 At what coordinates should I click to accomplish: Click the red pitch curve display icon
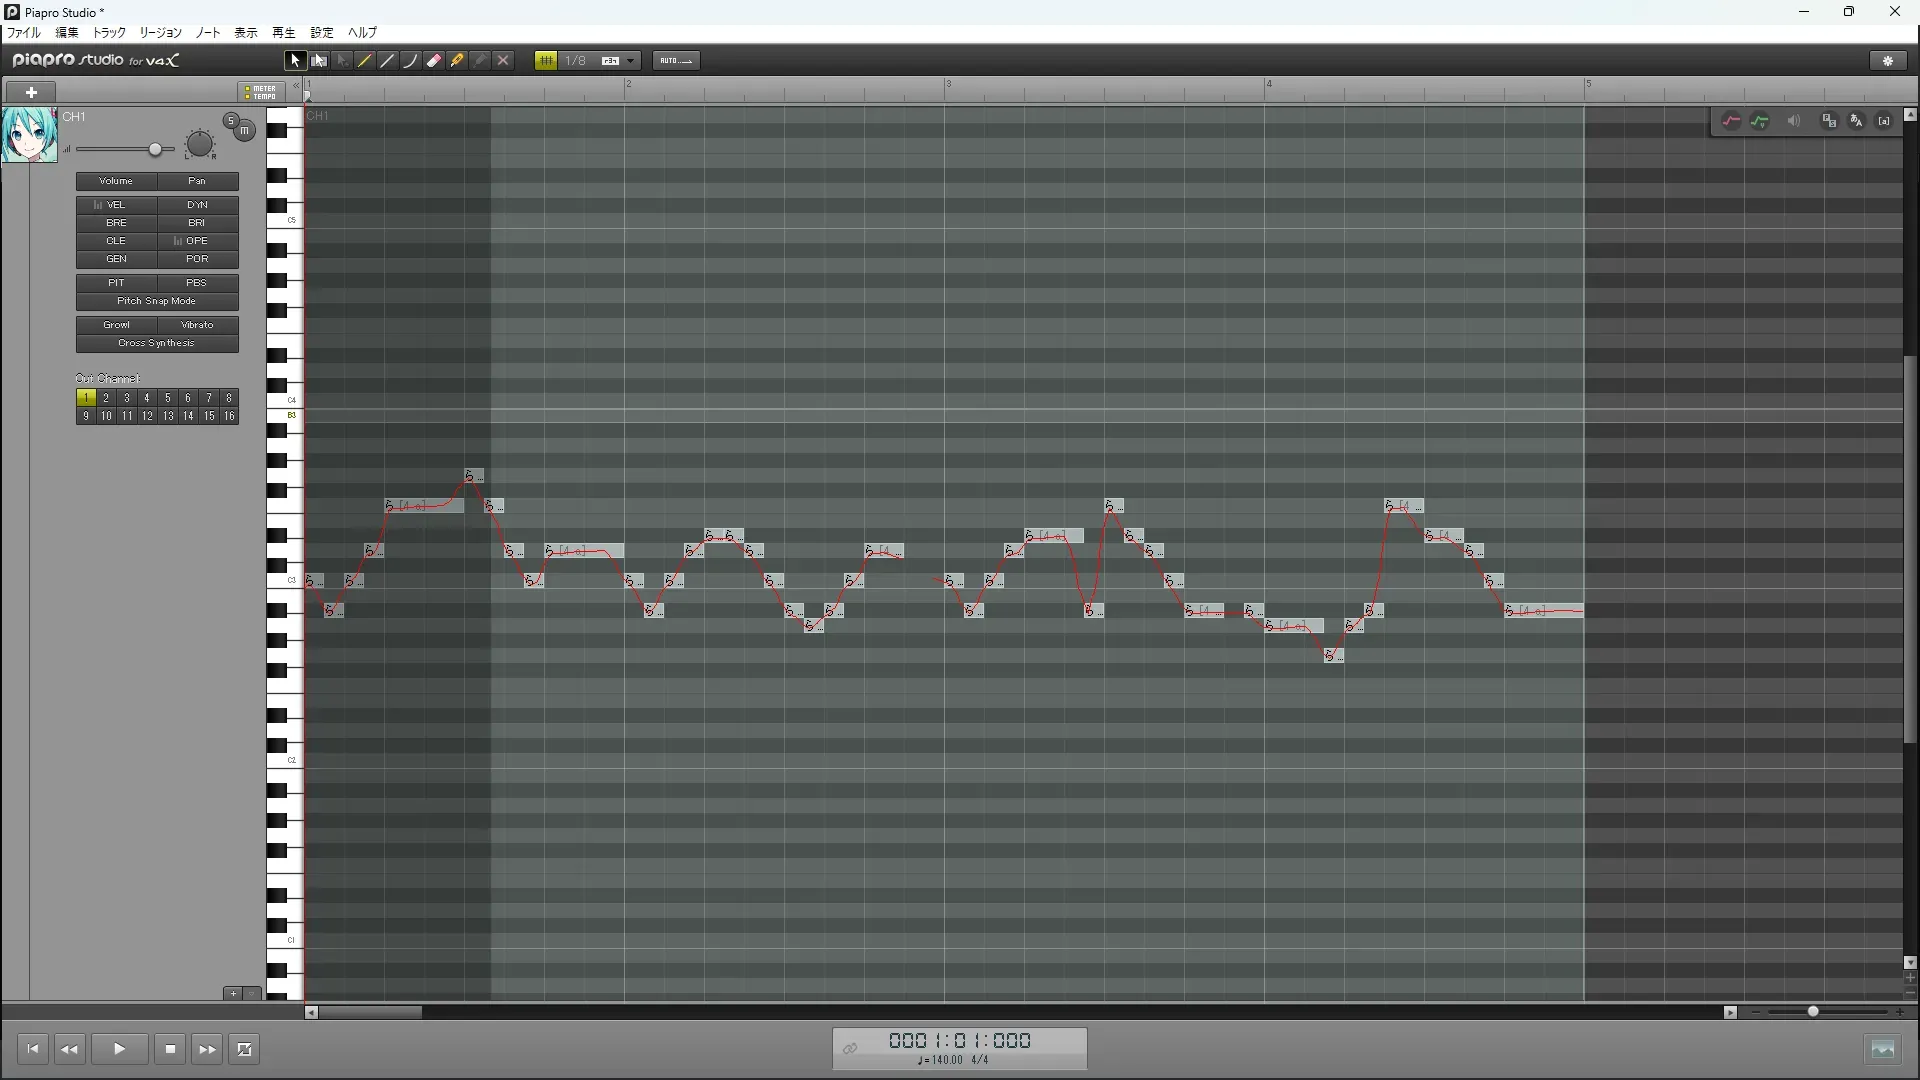coord(1731,121)
